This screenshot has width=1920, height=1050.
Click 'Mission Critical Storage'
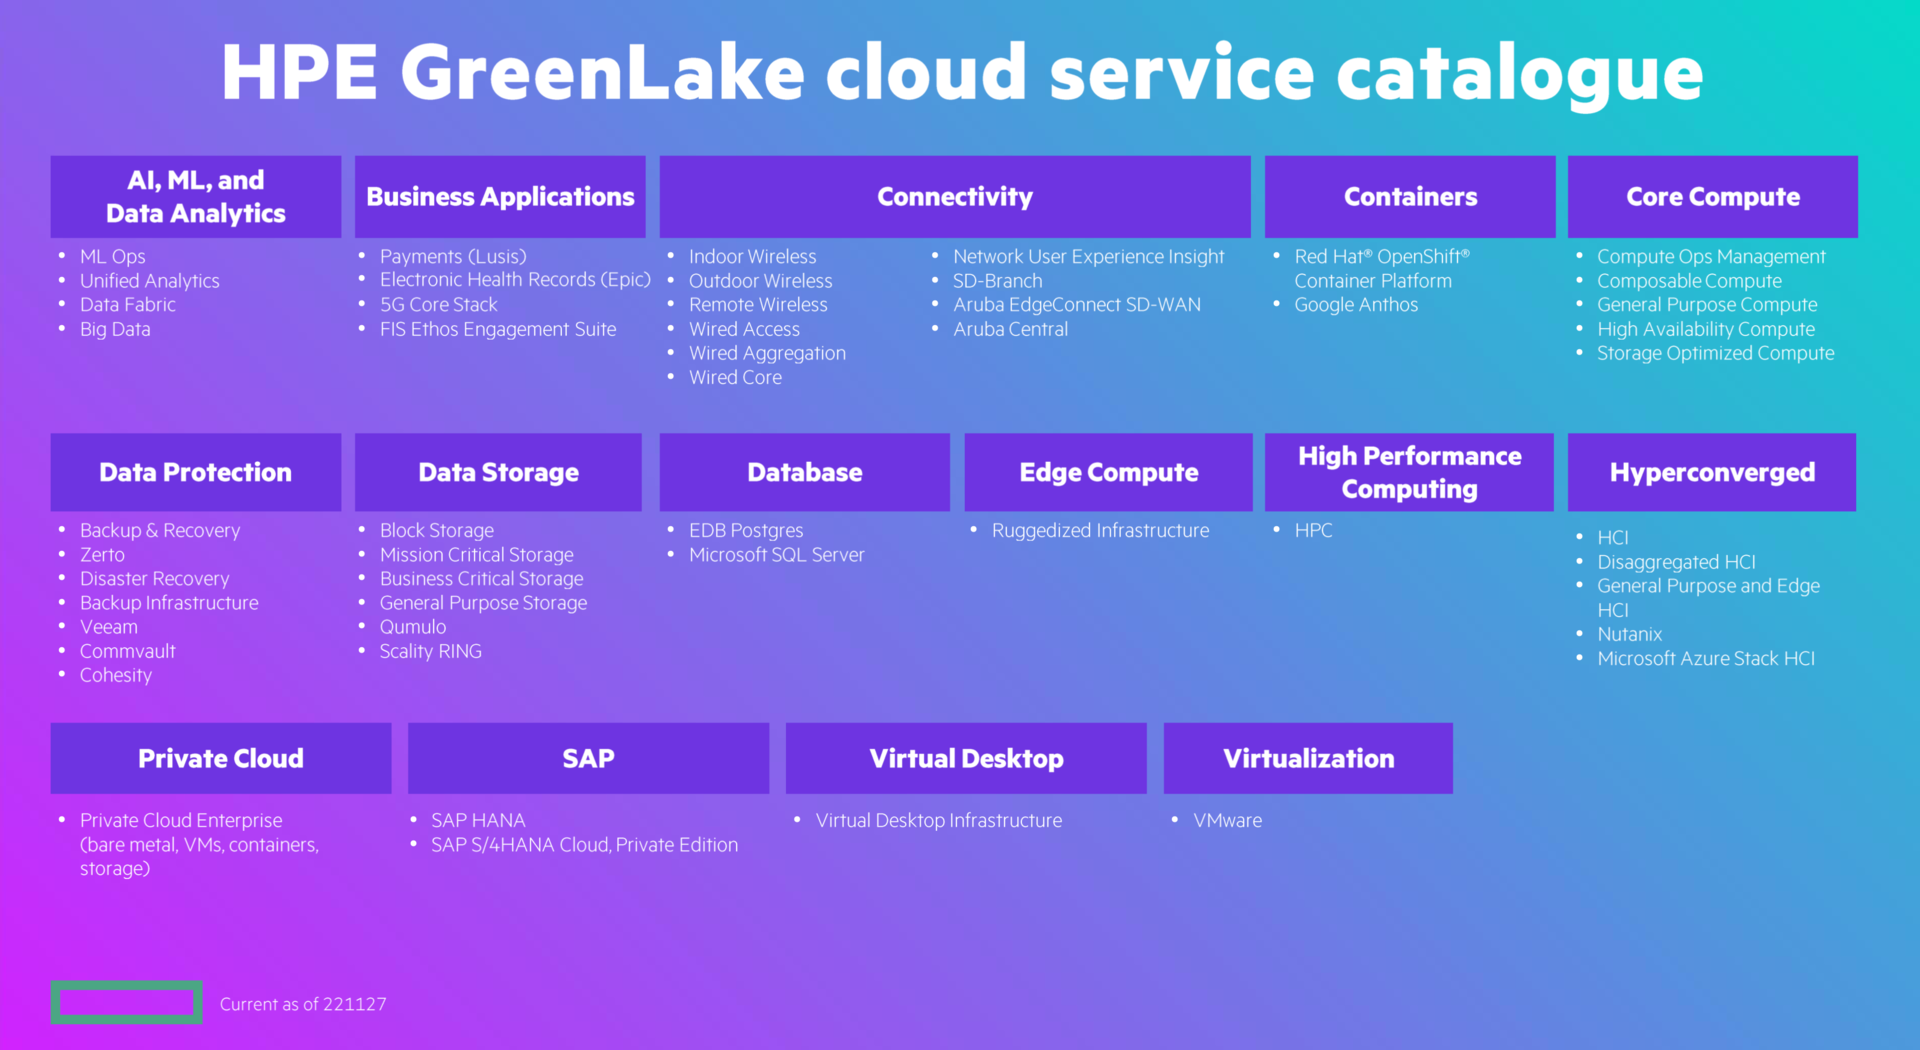pos(477,555)
